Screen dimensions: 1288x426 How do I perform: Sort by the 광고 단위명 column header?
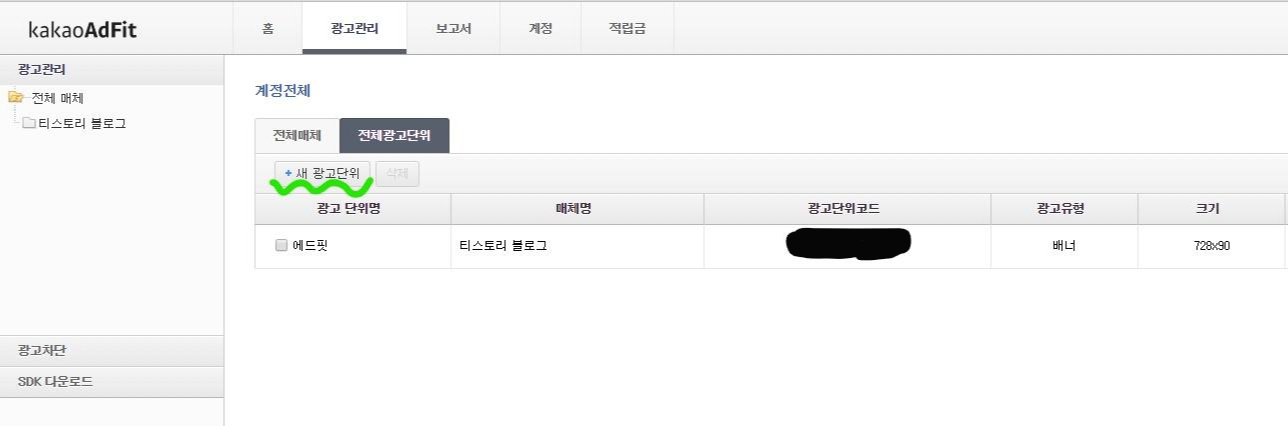[x=353, y=209]
